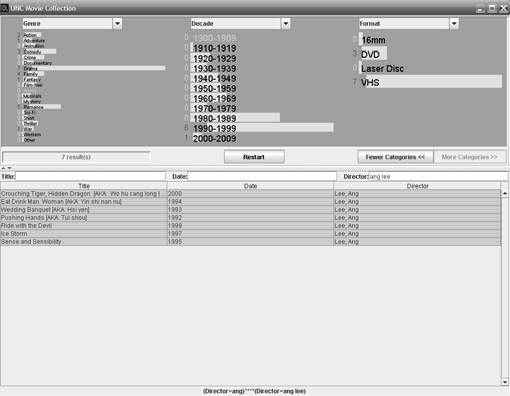This screenshot has height=396, width=510.
Task: Select the 16mm format
Action: coord(372,40)
